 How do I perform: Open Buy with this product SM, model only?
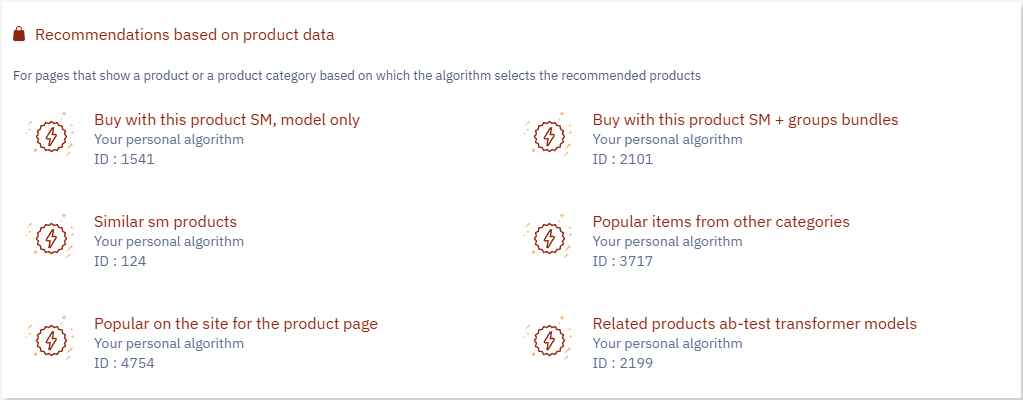(227, 120)
